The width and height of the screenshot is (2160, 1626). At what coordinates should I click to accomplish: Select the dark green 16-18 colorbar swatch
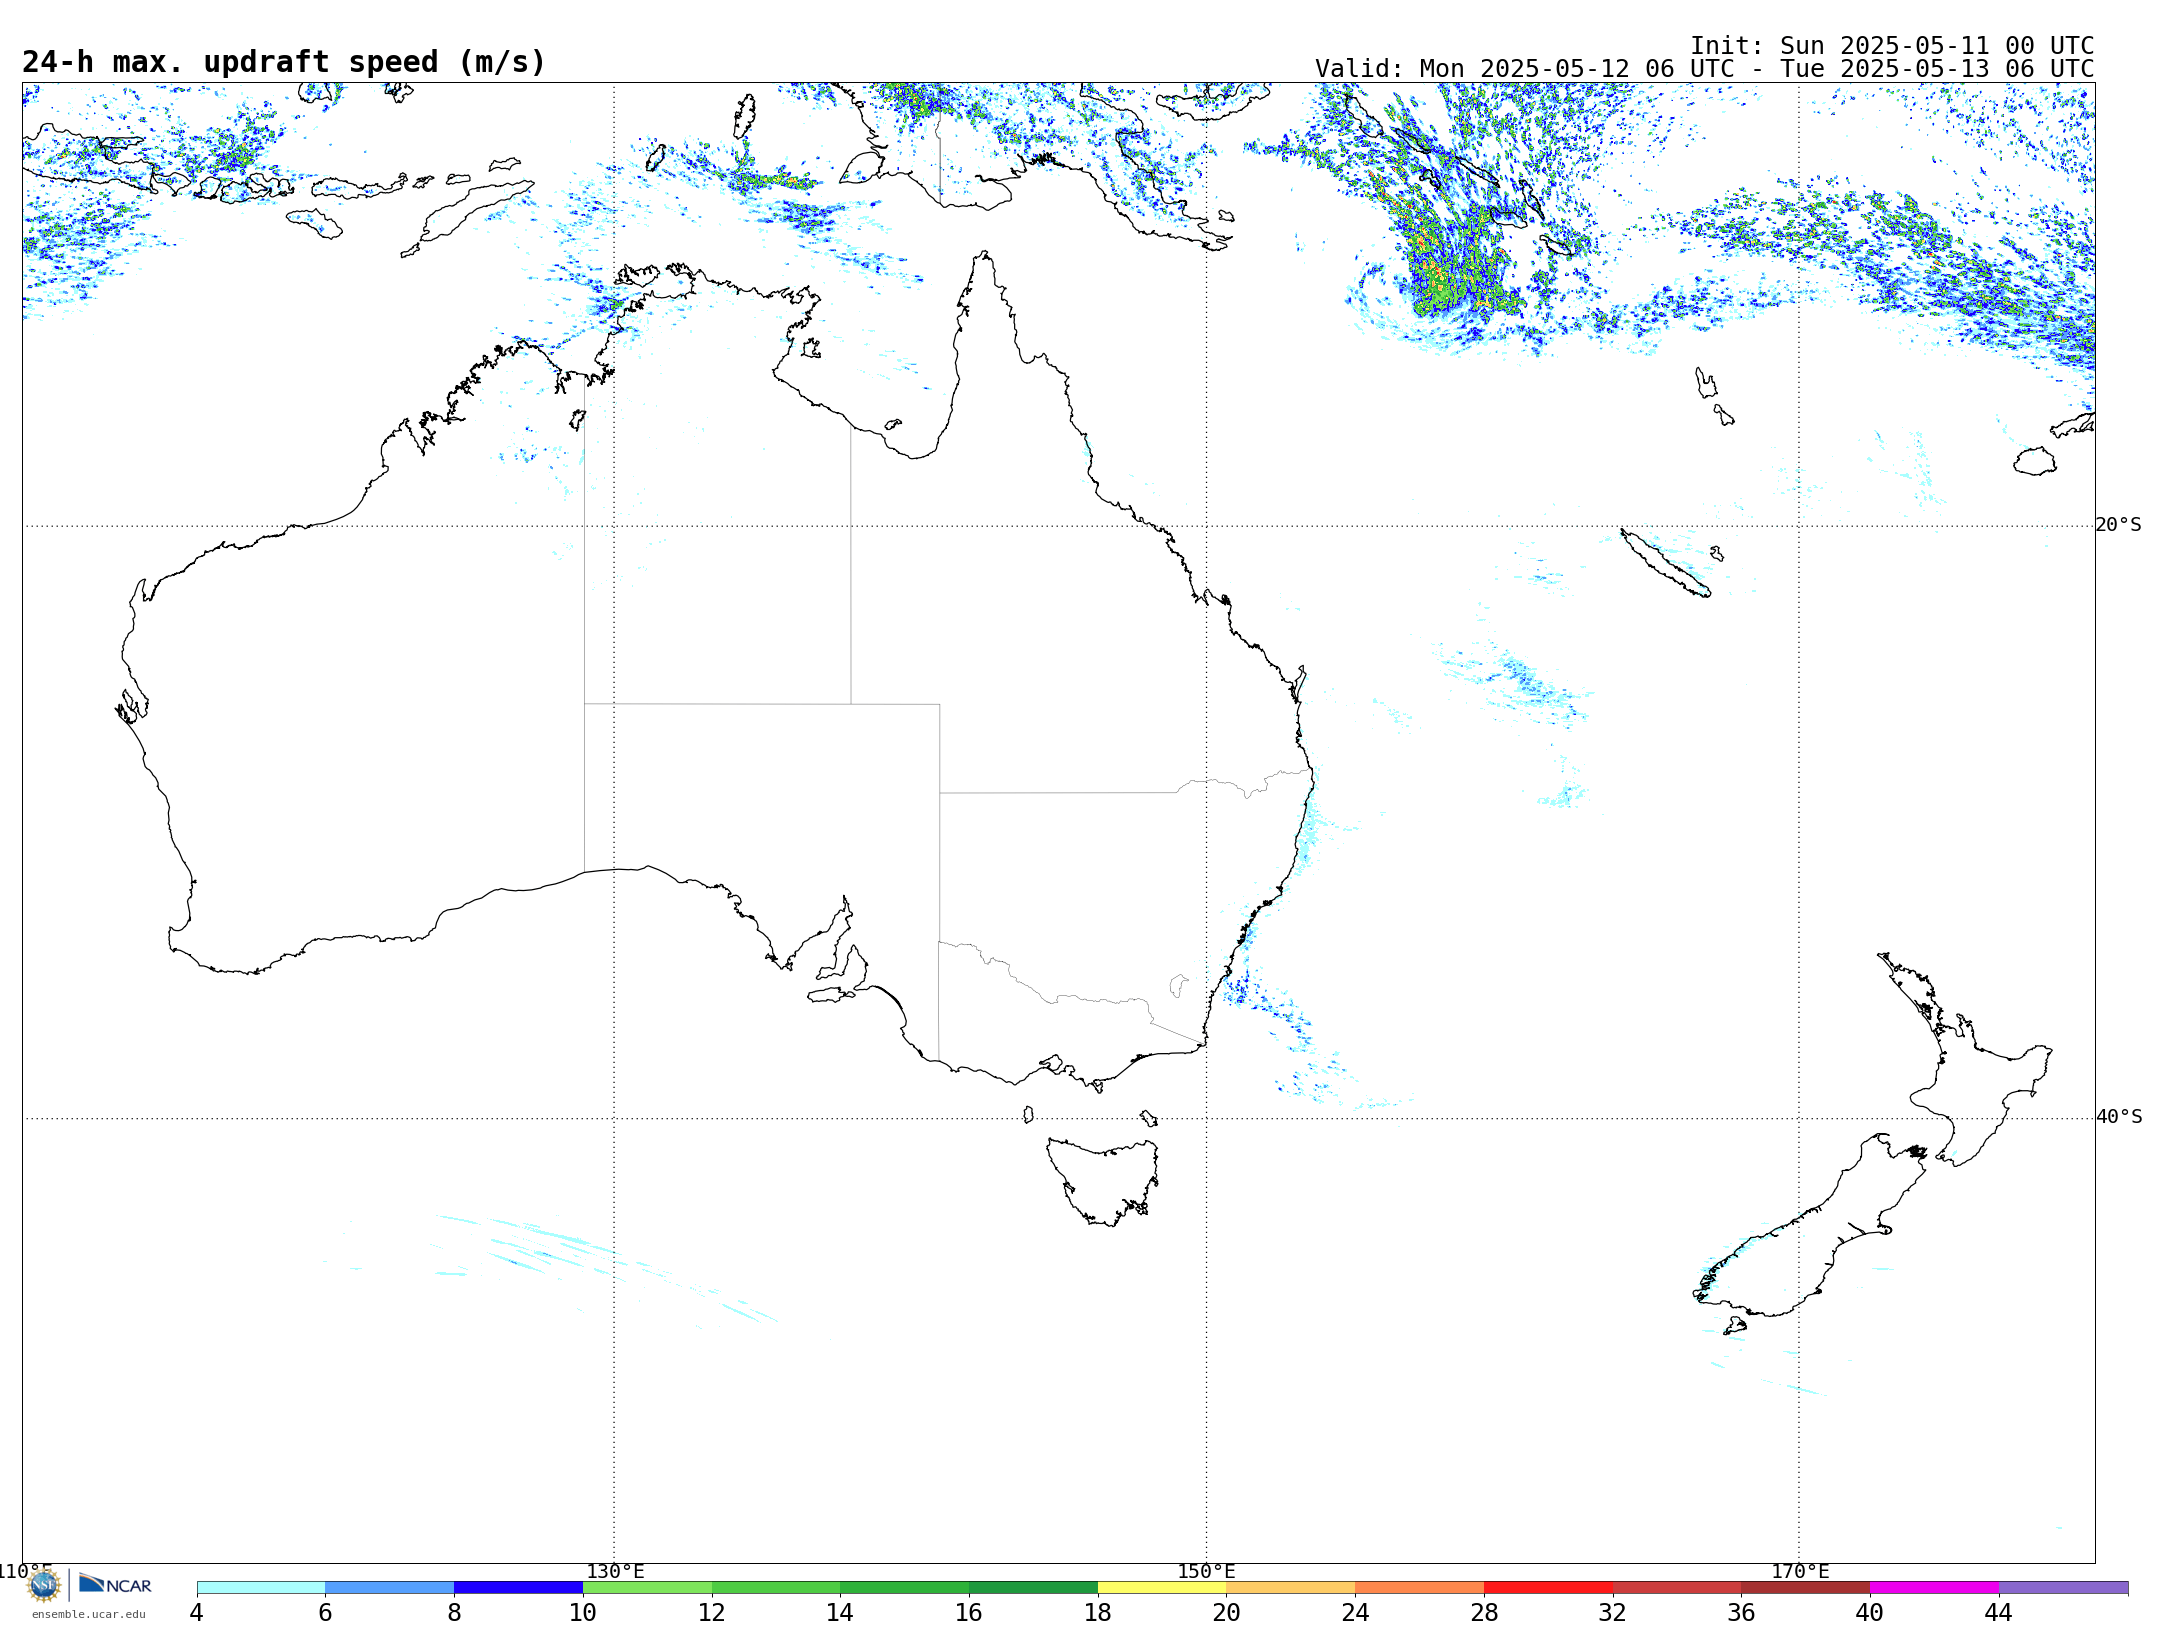click(1033, 1587)
